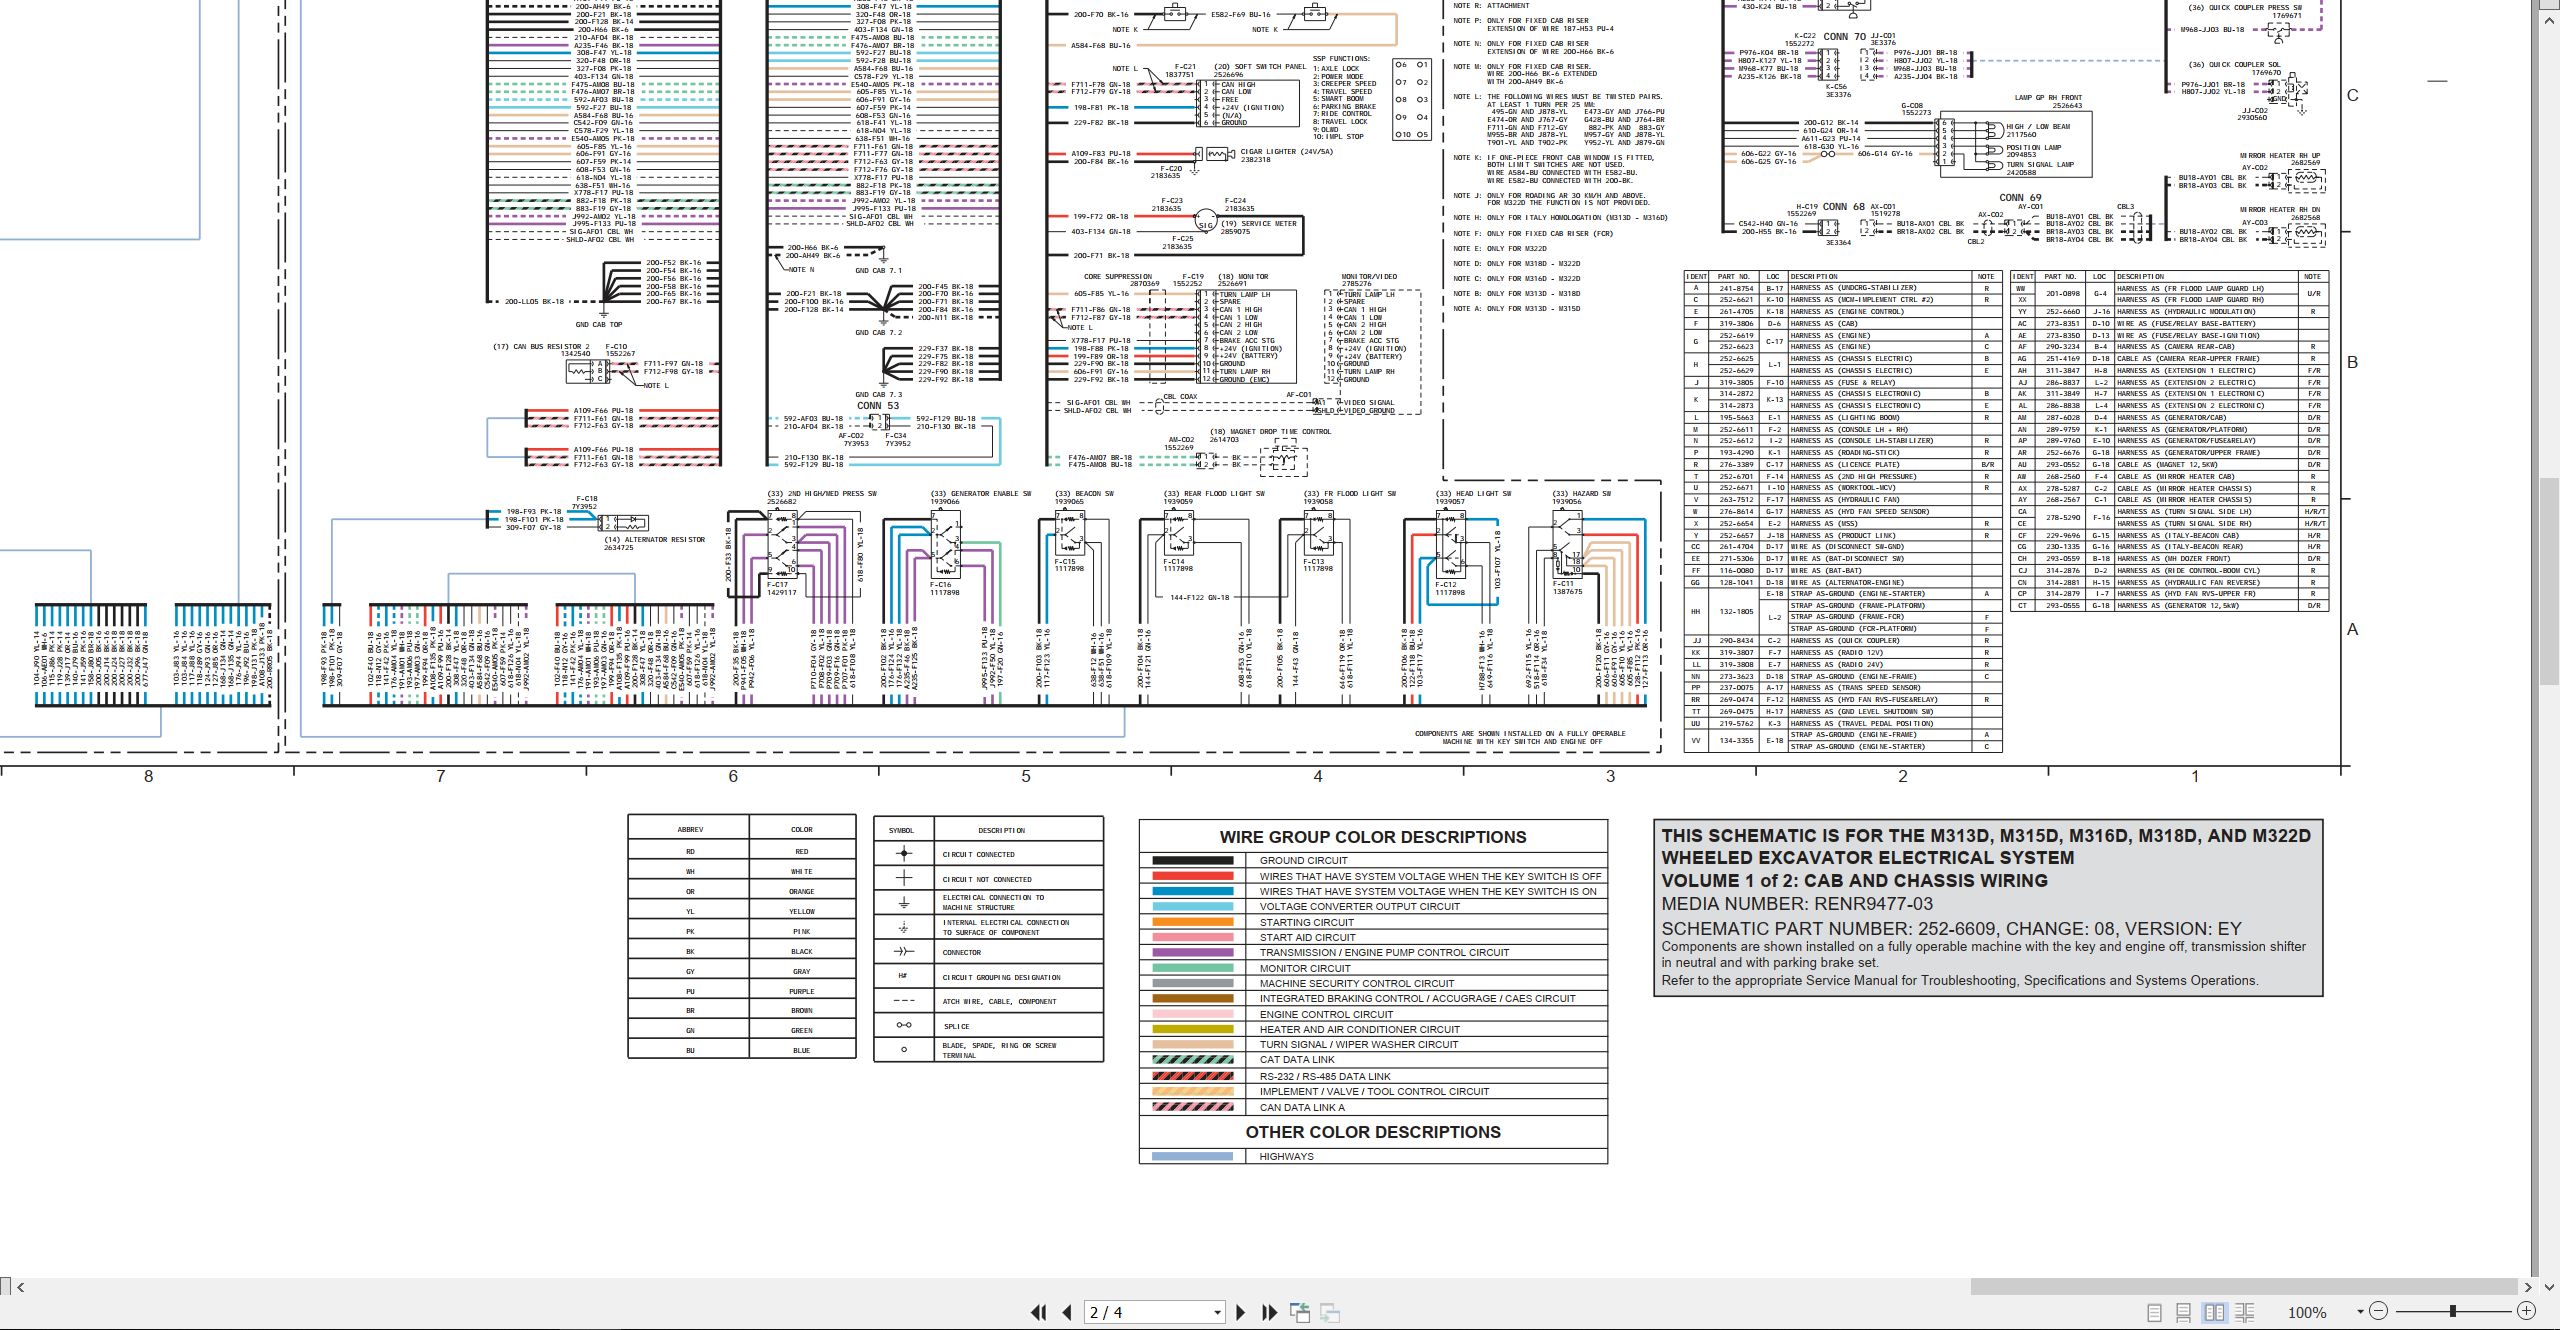Click the Head Light SW label
The width and height of the screenshot is (2560, 1330).
pyautogui.click(x=1474, y=494)
